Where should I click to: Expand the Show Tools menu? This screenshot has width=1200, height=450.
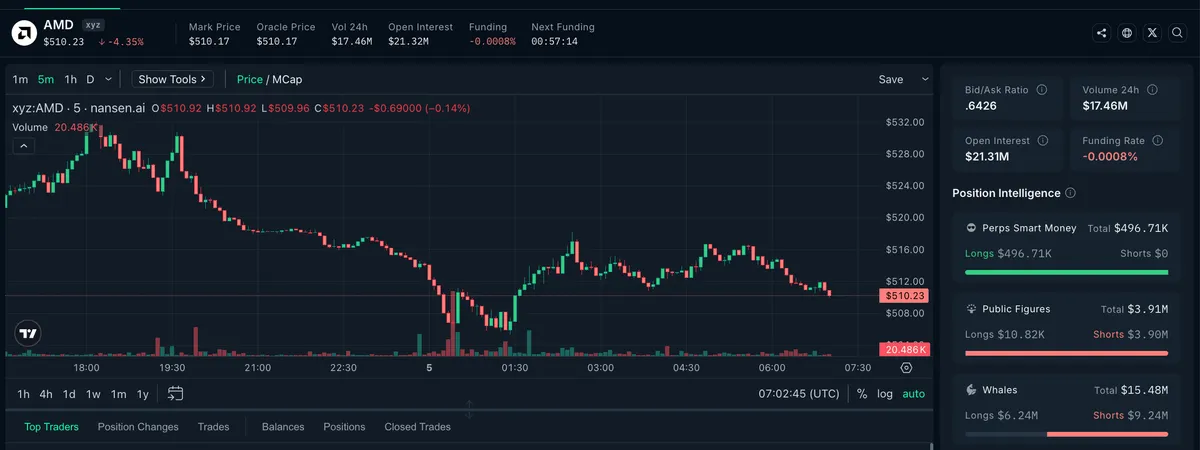pos(172,79)
